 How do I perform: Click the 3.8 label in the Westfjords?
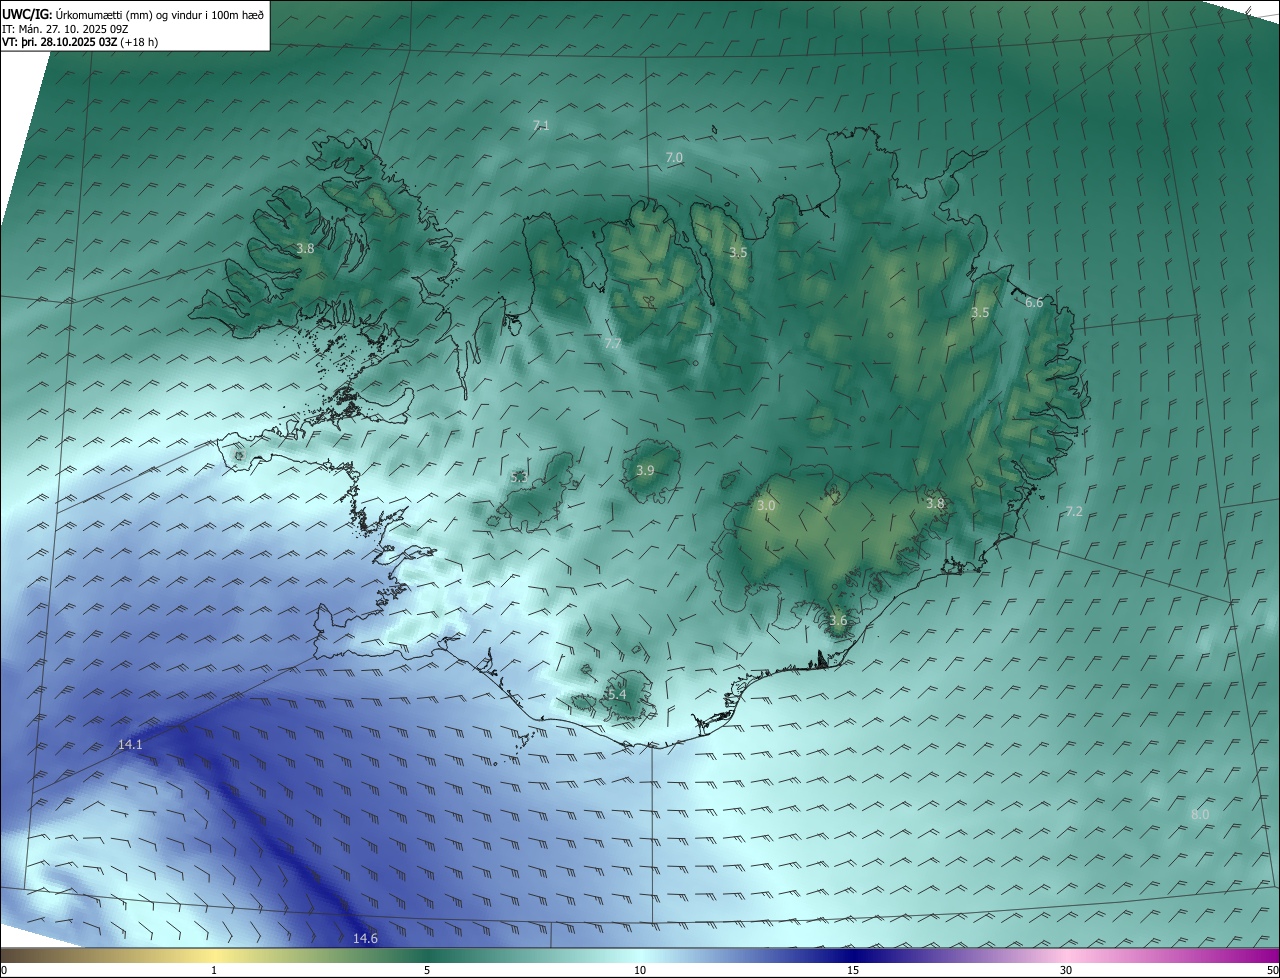[305, 248]
